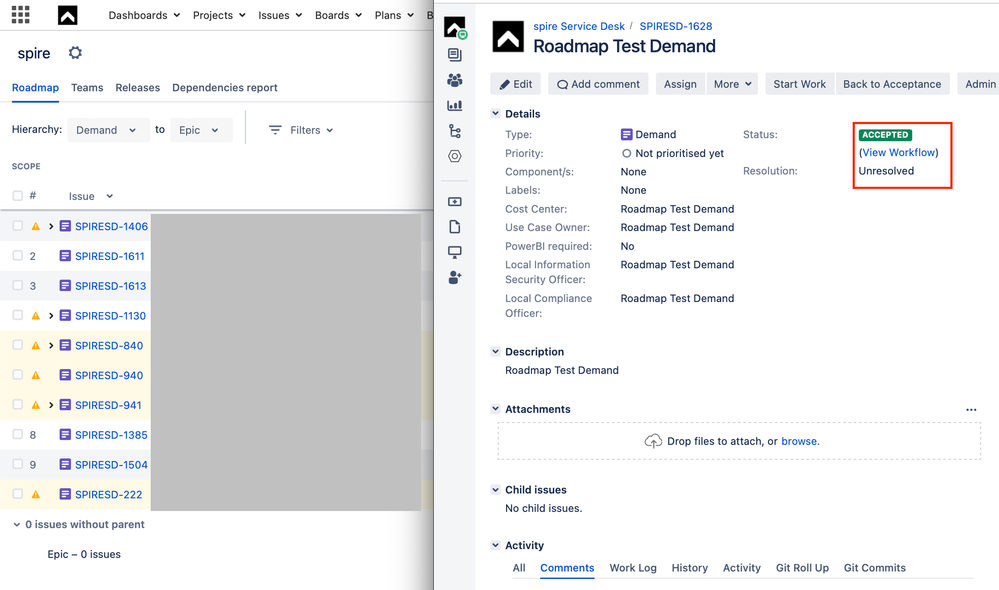
Task: Check the box for SPIRESD-1611
Action: 18,255
